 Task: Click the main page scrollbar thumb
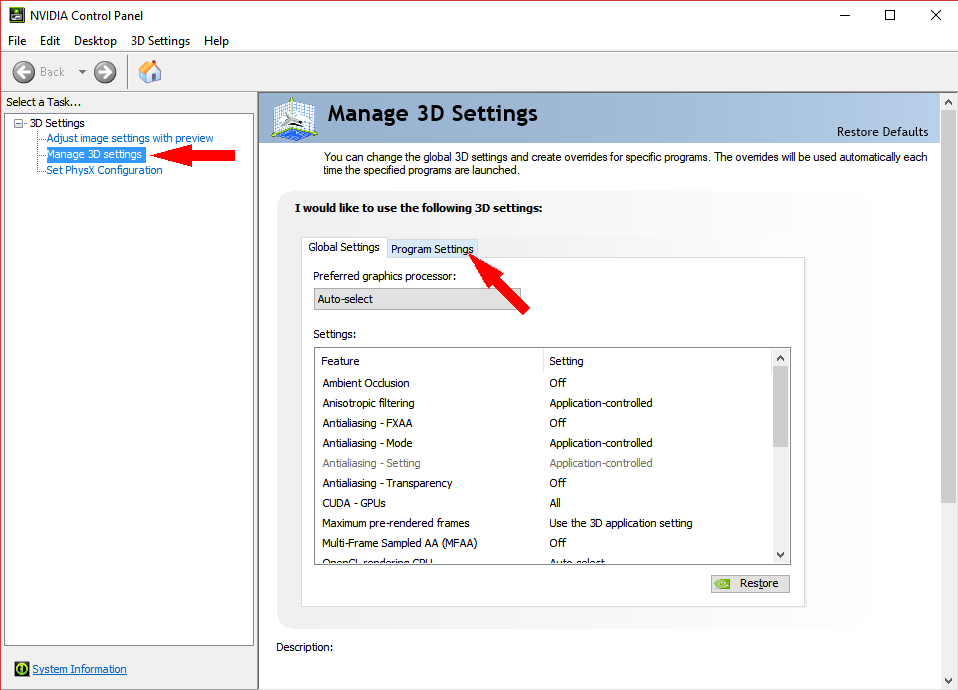948,307
